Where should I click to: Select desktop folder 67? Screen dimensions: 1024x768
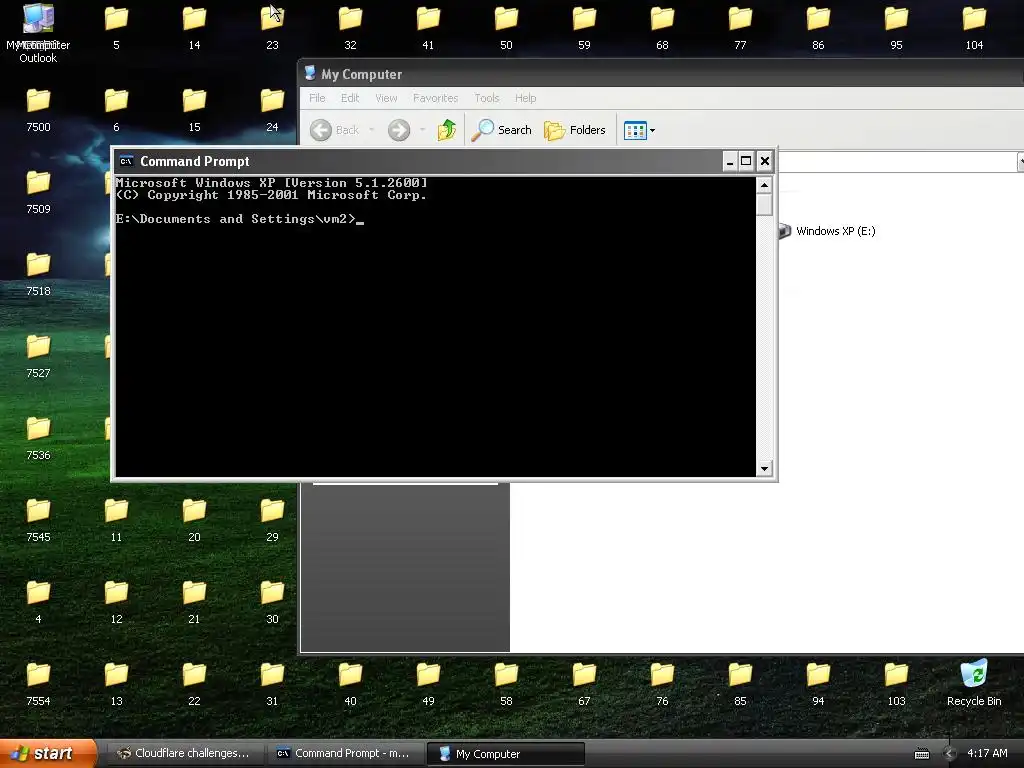(x=584, y=684)
